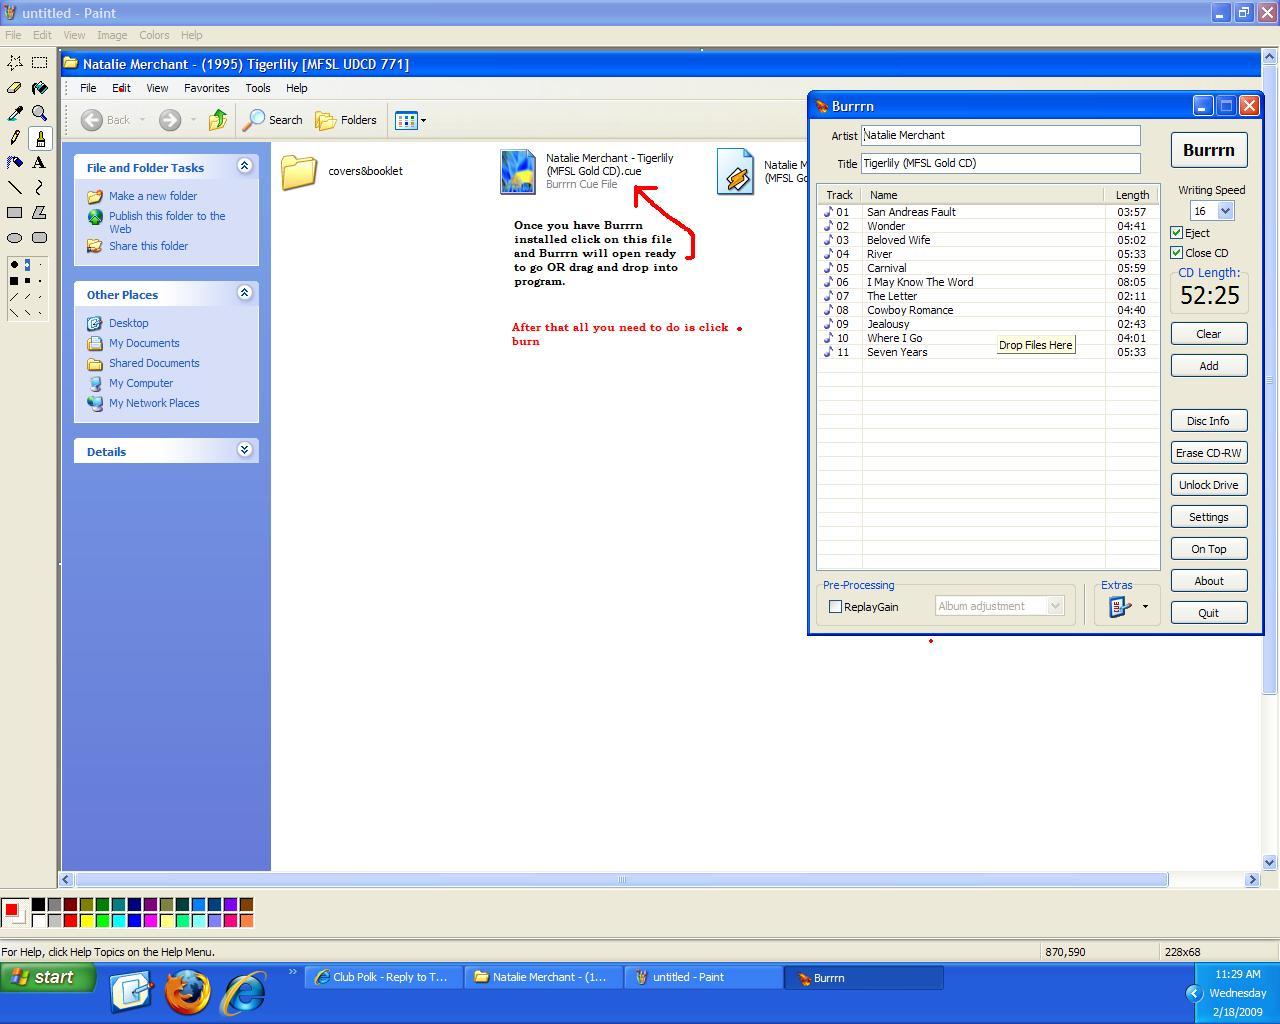This screenshot has height=1024, width=1280.
Task: Expand the Extras dropdown arrow
Action: 1145,606
